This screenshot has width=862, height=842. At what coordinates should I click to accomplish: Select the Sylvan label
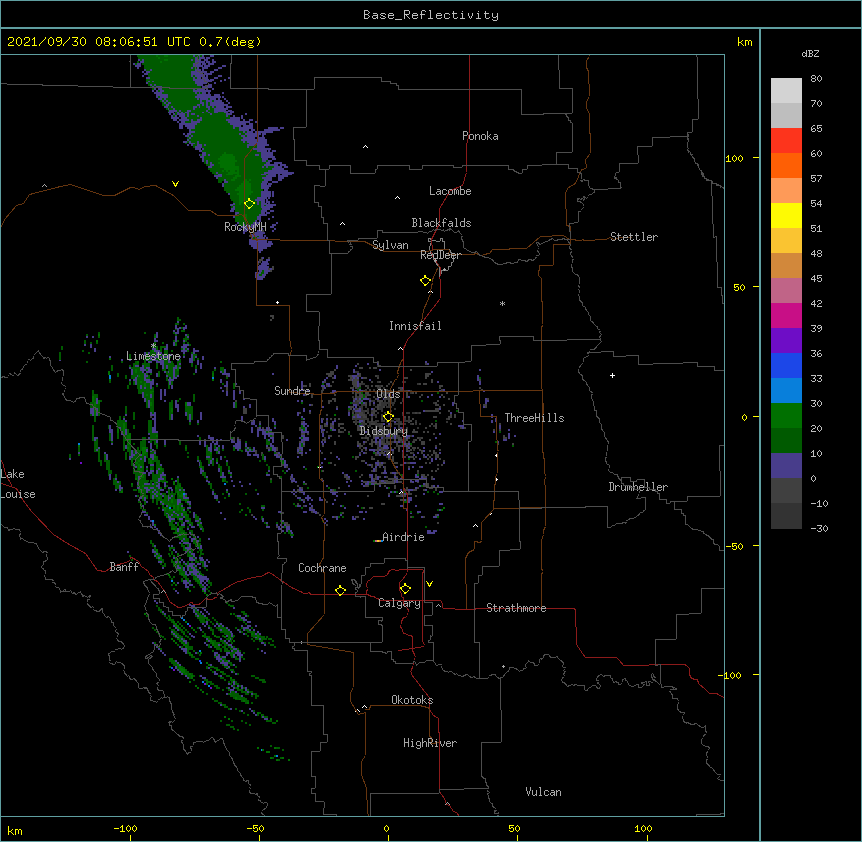390,245
